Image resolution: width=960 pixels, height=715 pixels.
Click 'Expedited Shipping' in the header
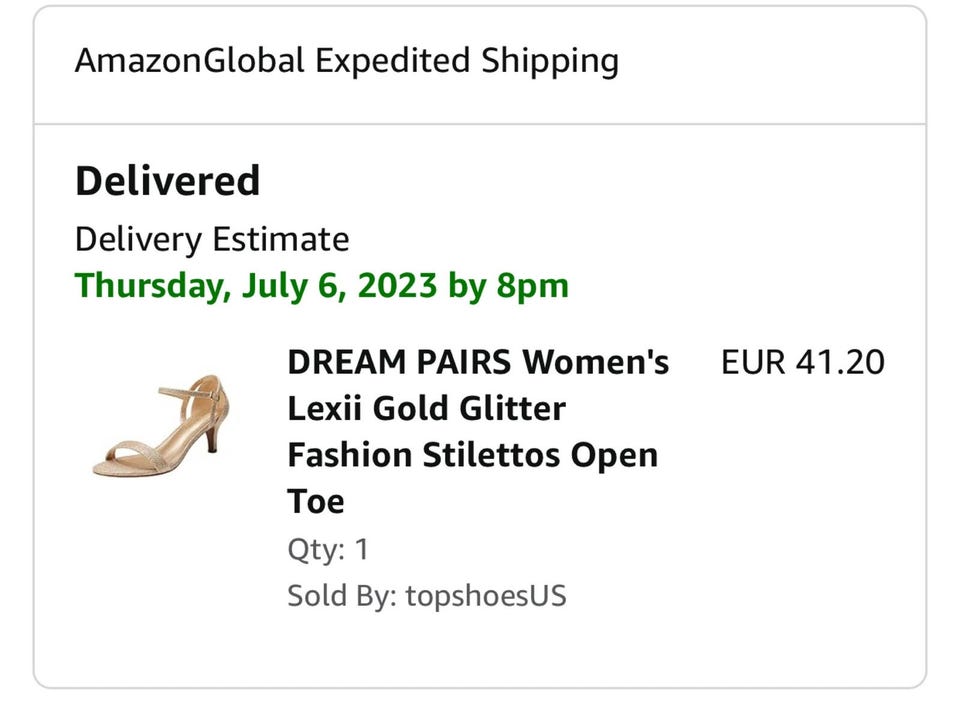(x=466, y=62)
